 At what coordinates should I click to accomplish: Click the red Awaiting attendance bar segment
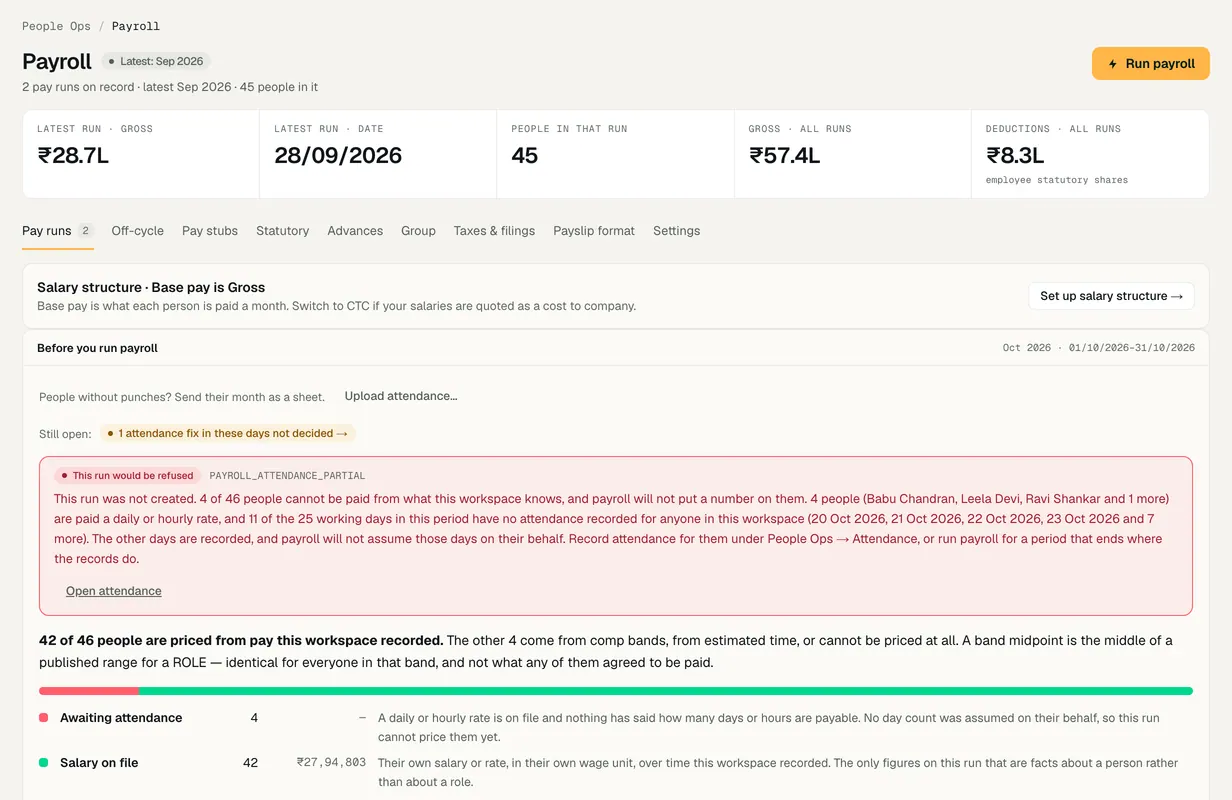tap(89, 691)
